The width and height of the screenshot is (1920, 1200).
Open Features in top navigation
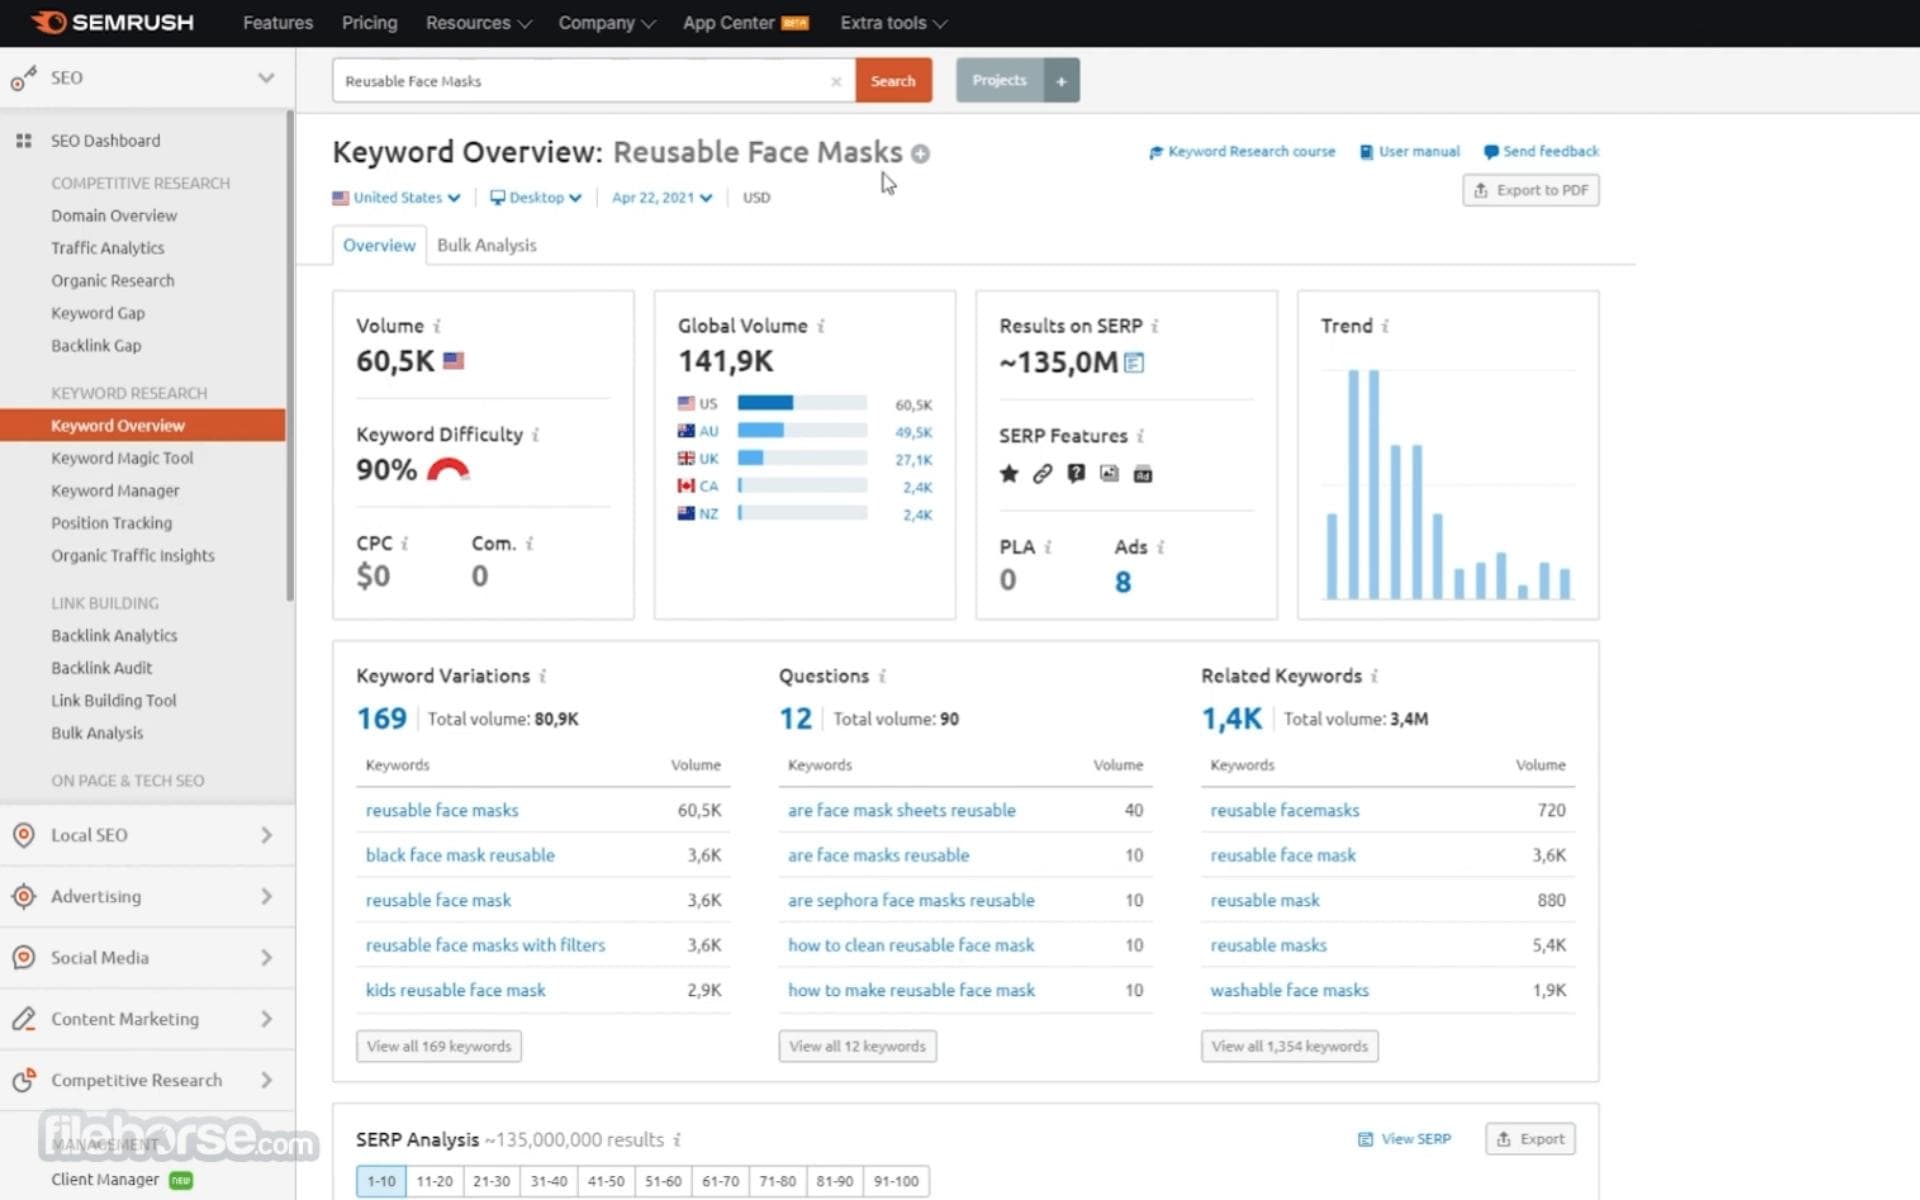point(278,23)
